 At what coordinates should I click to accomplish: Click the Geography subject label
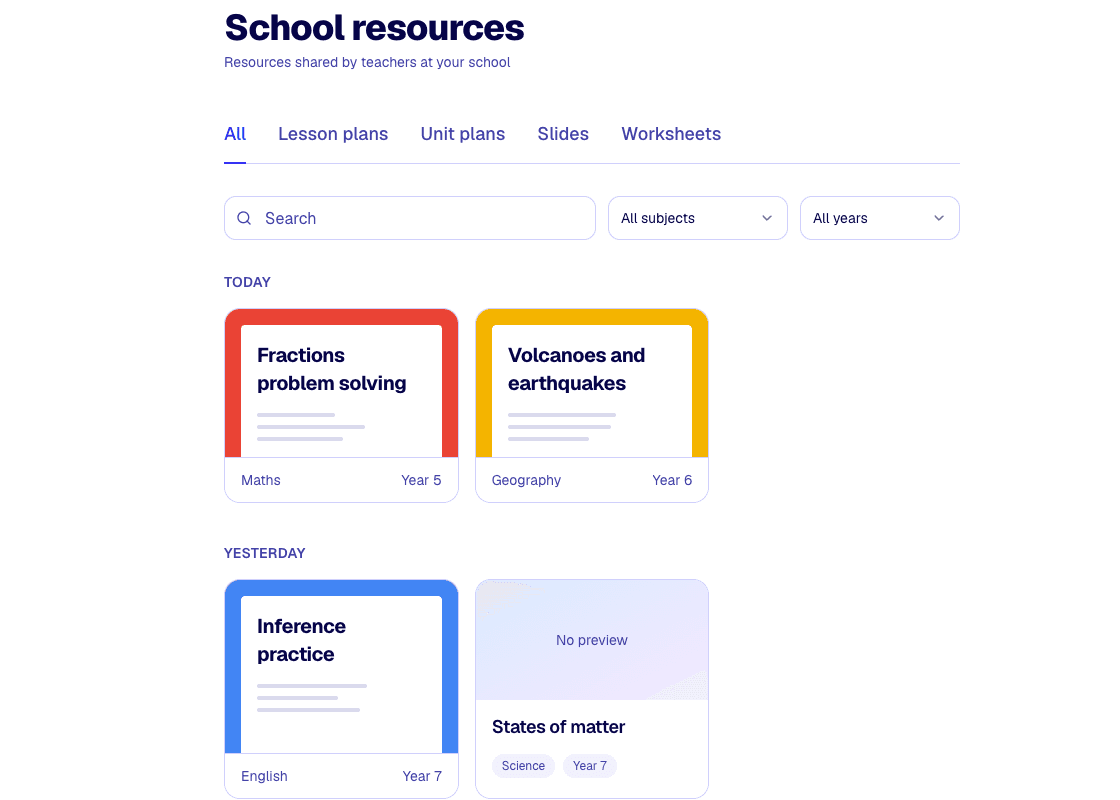coord(526,480)
